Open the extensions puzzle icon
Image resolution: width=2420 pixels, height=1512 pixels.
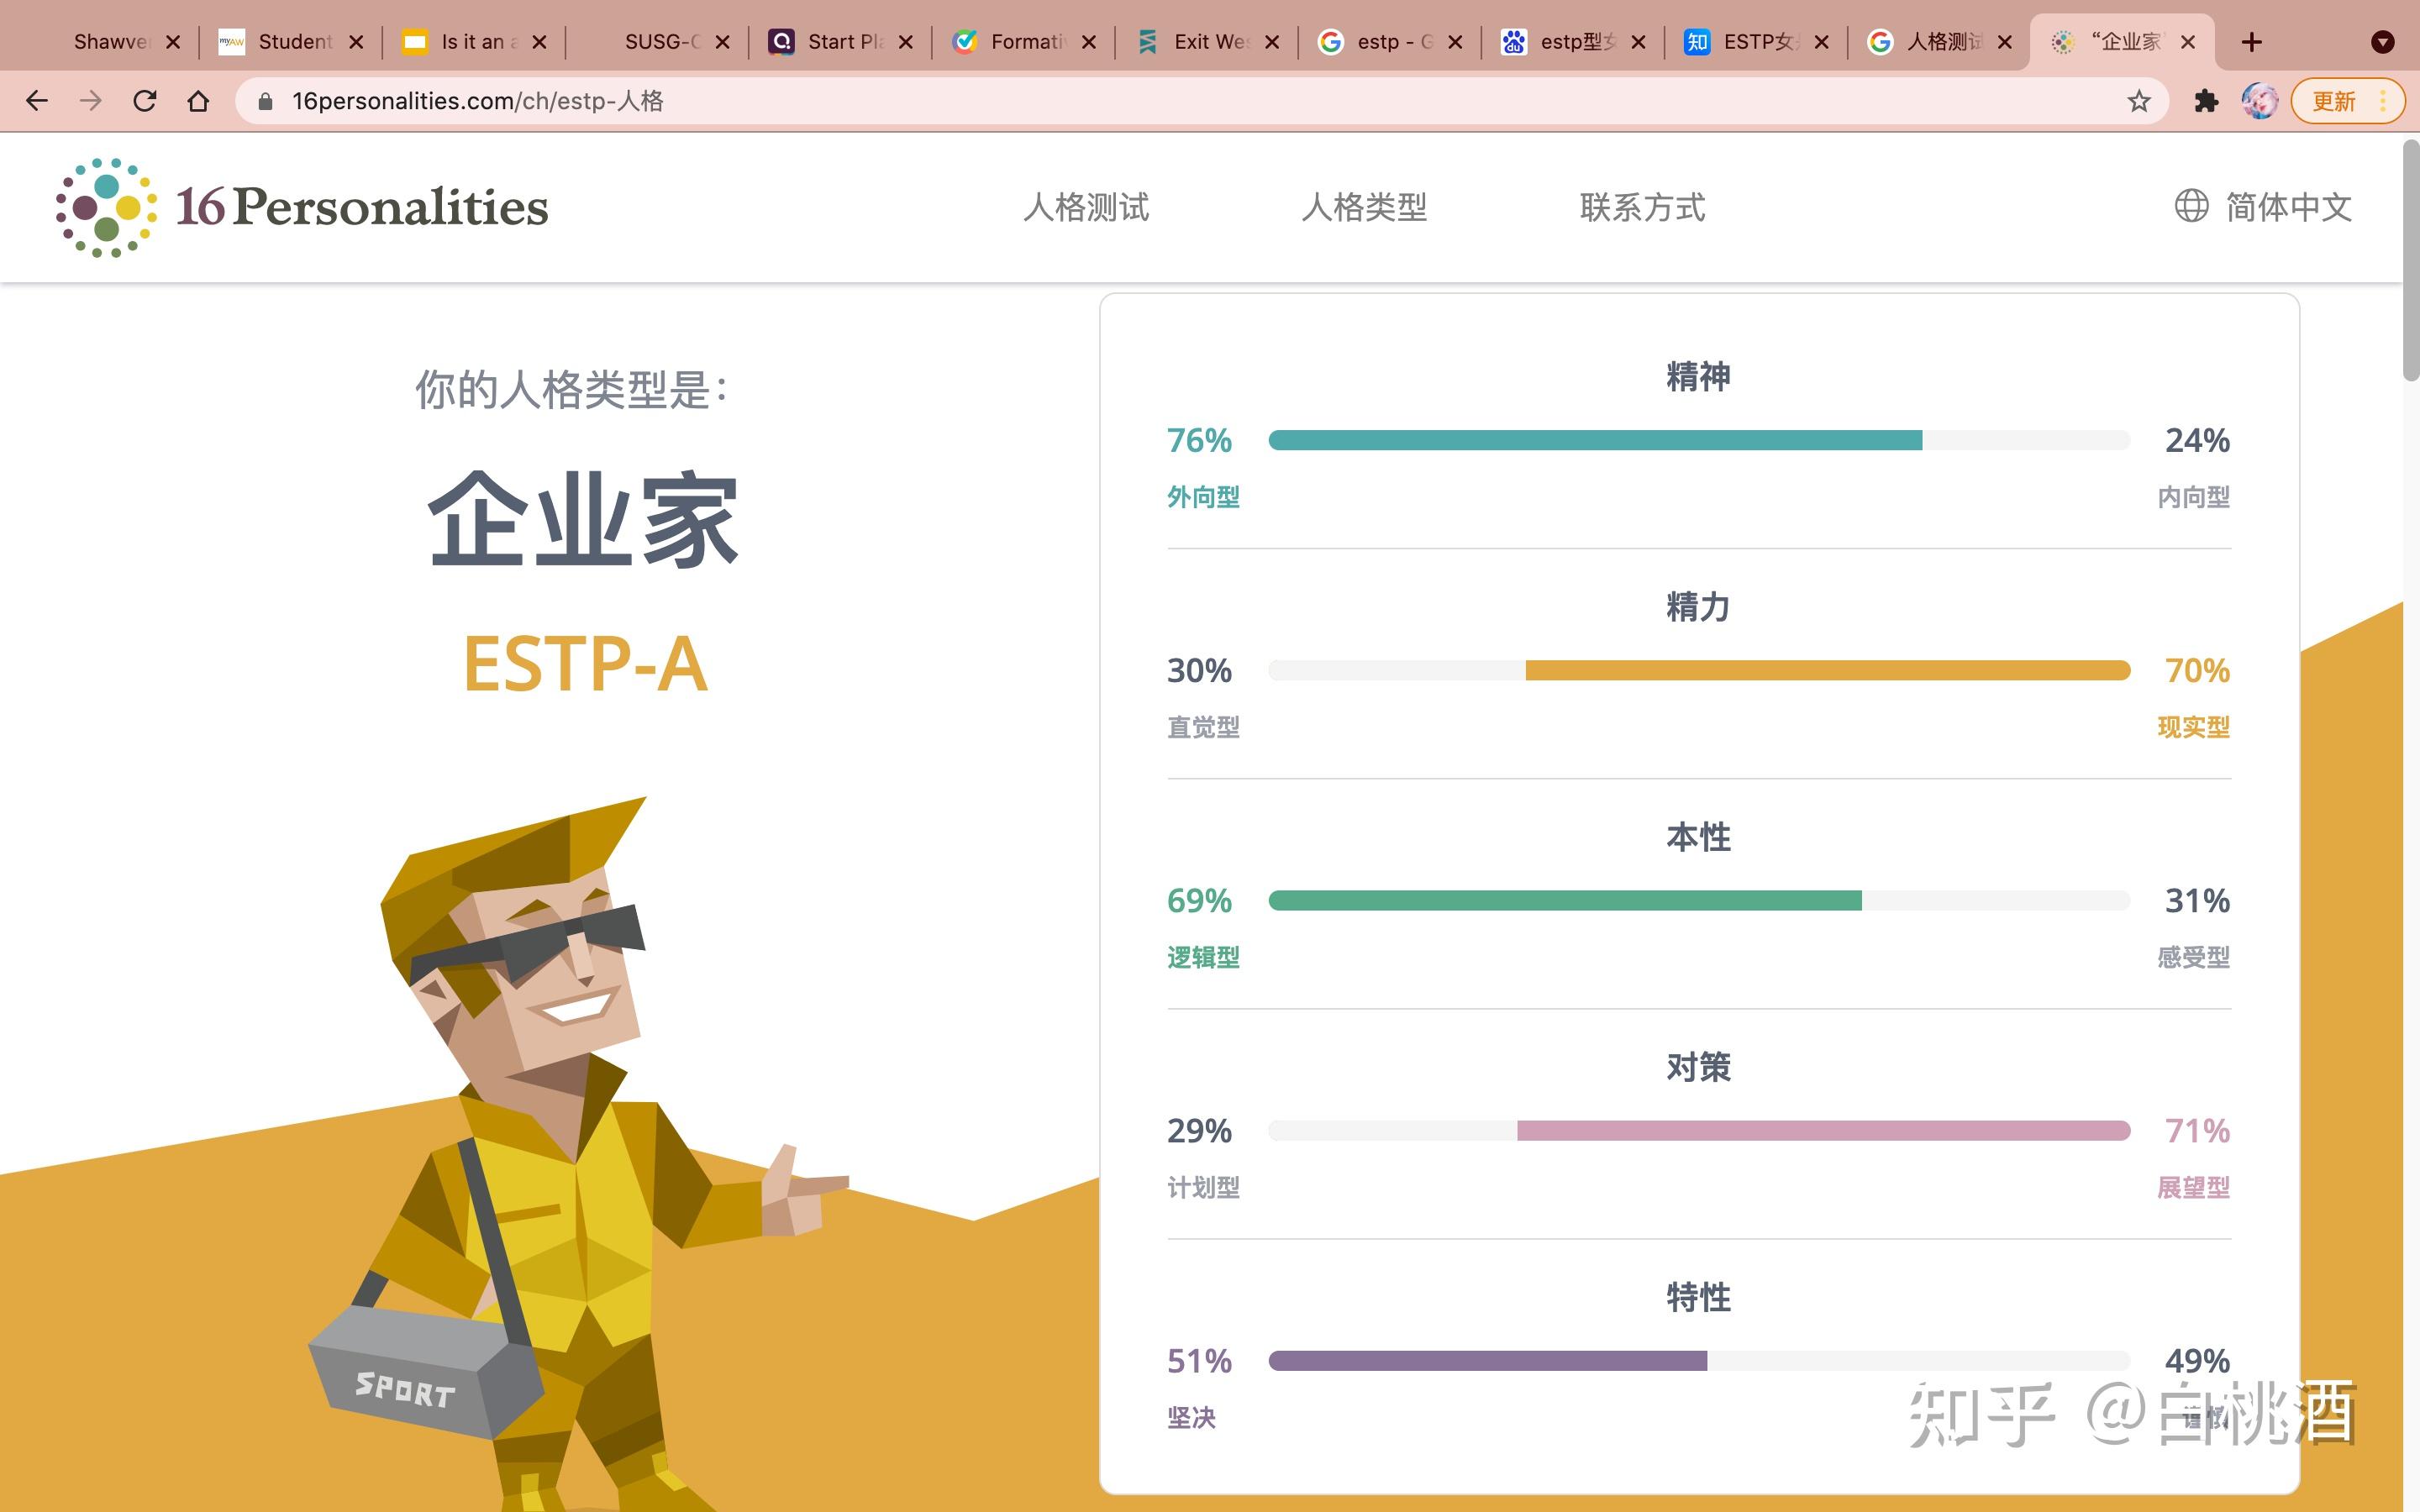[x=2206, y=101]
